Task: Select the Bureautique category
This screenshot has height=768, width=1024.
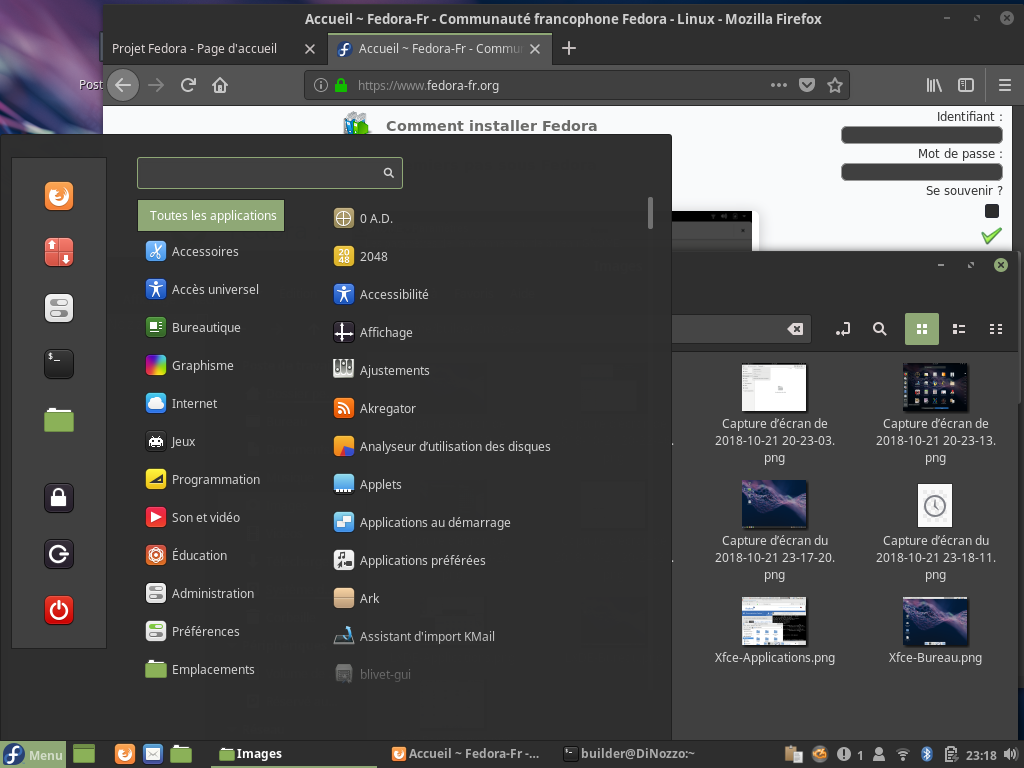Action: click(193, 327)
